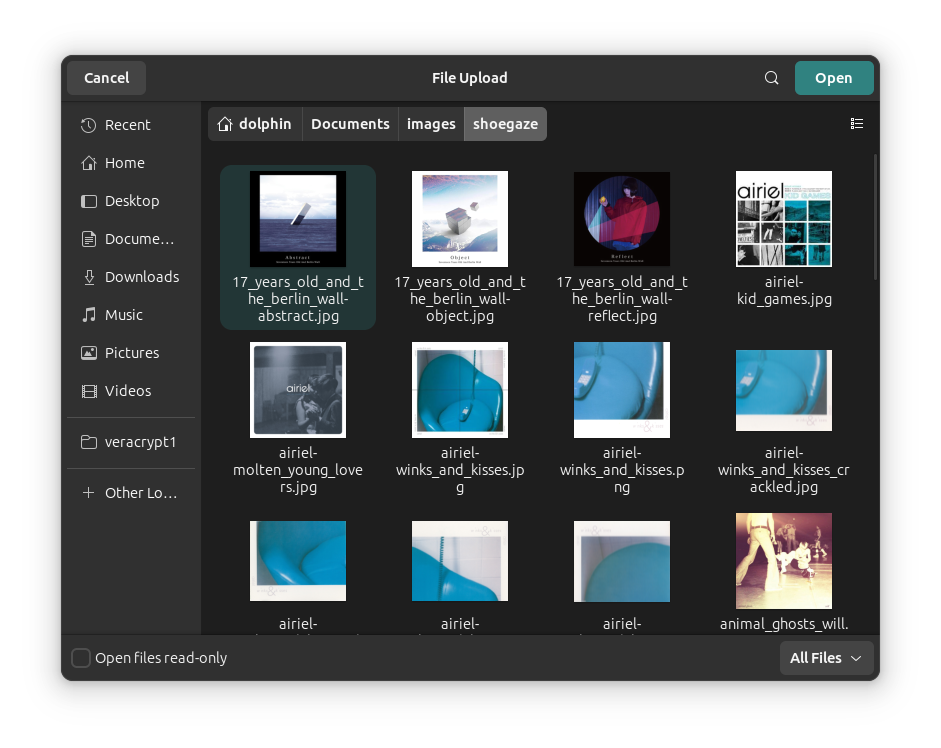Open Music in the sidebar
941x748 pixels.
[131, 315]
